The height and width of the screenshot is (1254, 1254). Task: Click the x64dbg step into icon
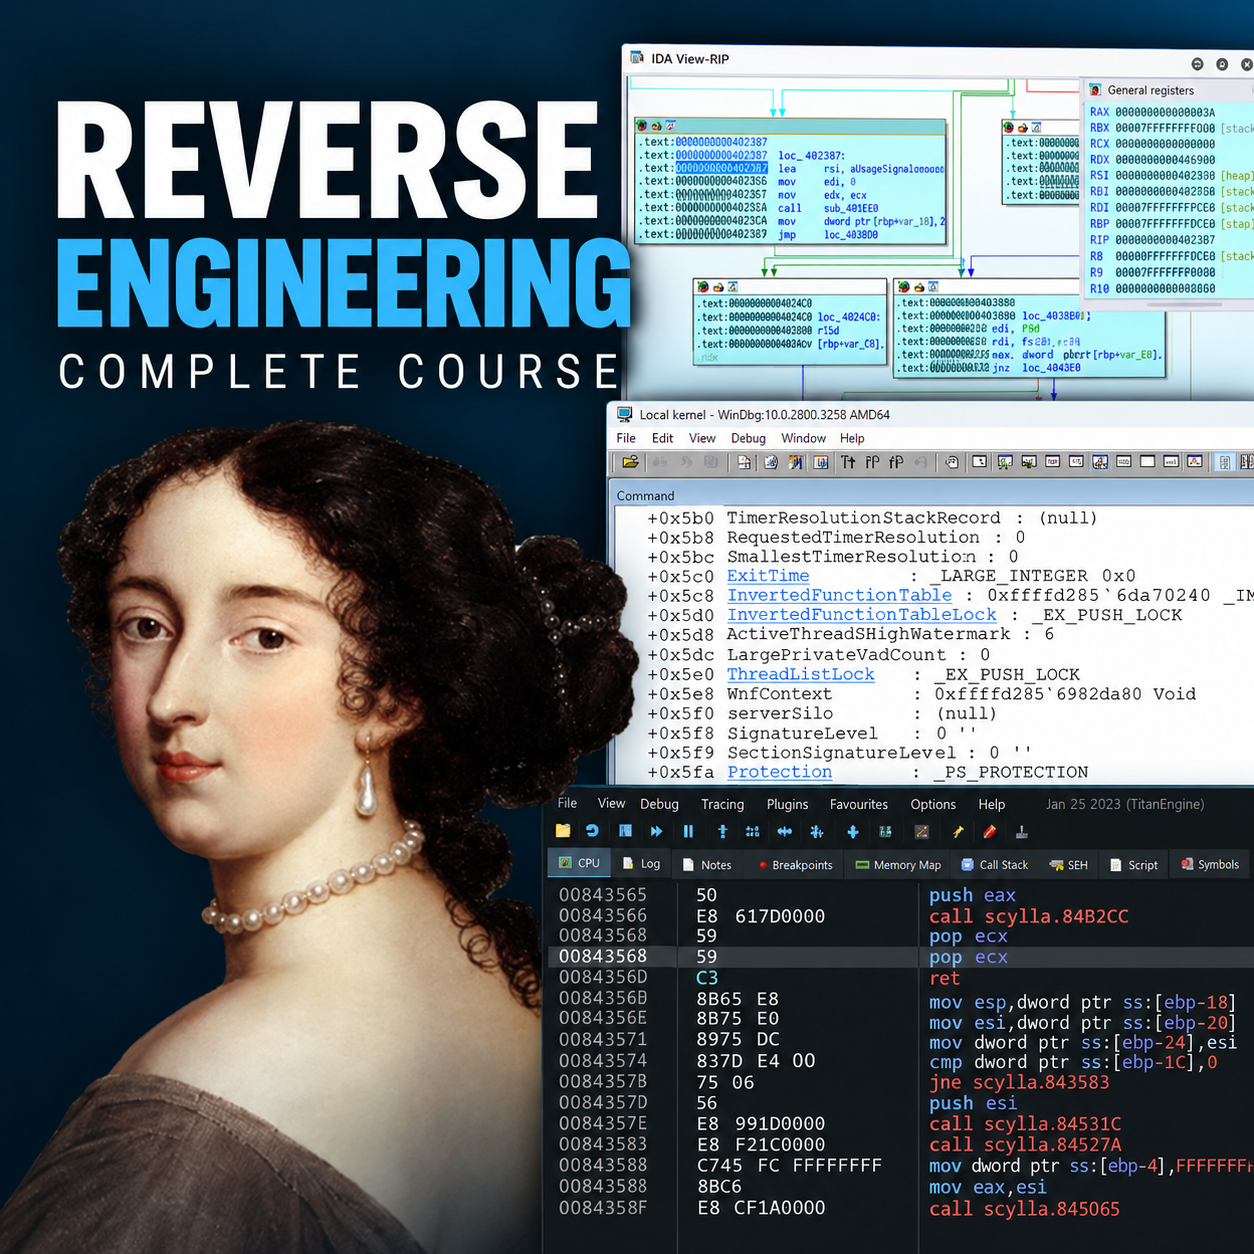[x=722, y=831]
